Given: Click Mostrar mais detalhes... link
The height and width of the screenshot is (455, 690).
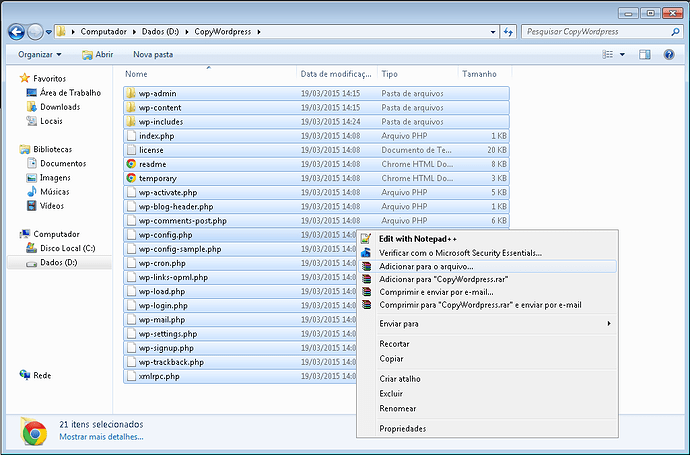Looking at the screenshot, I should pyautogui.click(x=101, y=437).
